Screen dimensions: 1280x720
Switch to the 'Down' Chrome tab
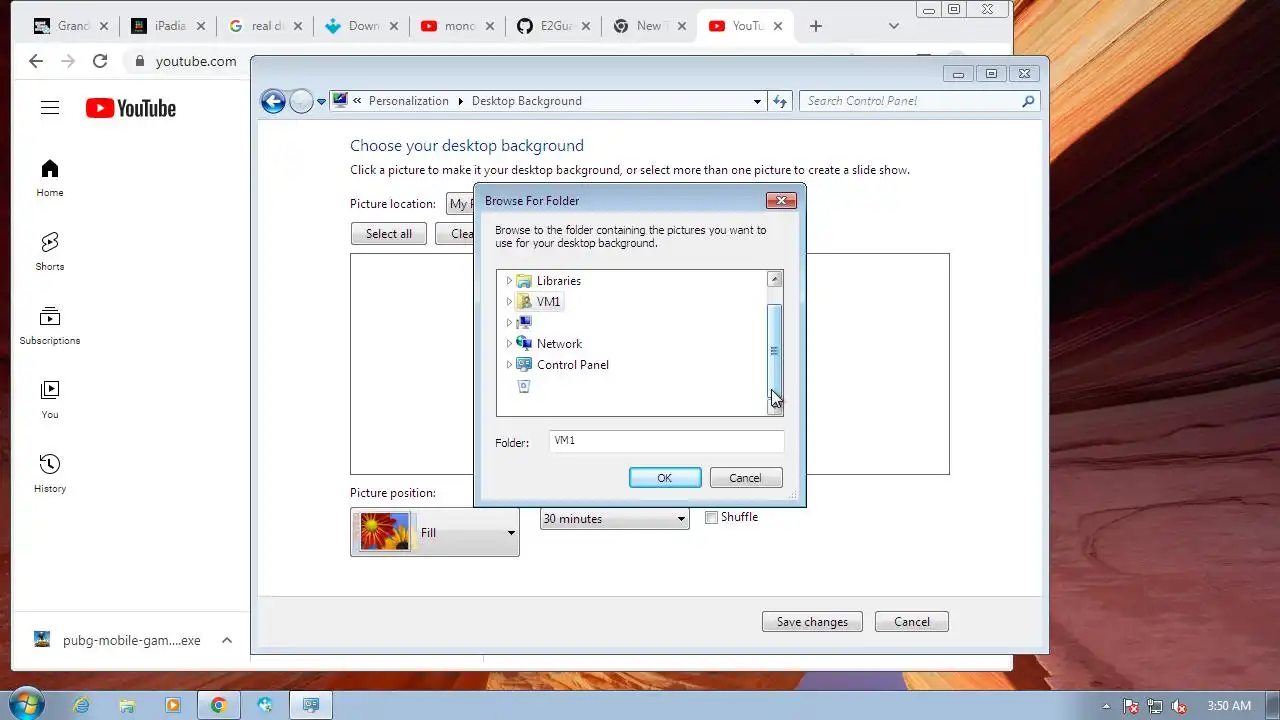[x=361, y=26]
